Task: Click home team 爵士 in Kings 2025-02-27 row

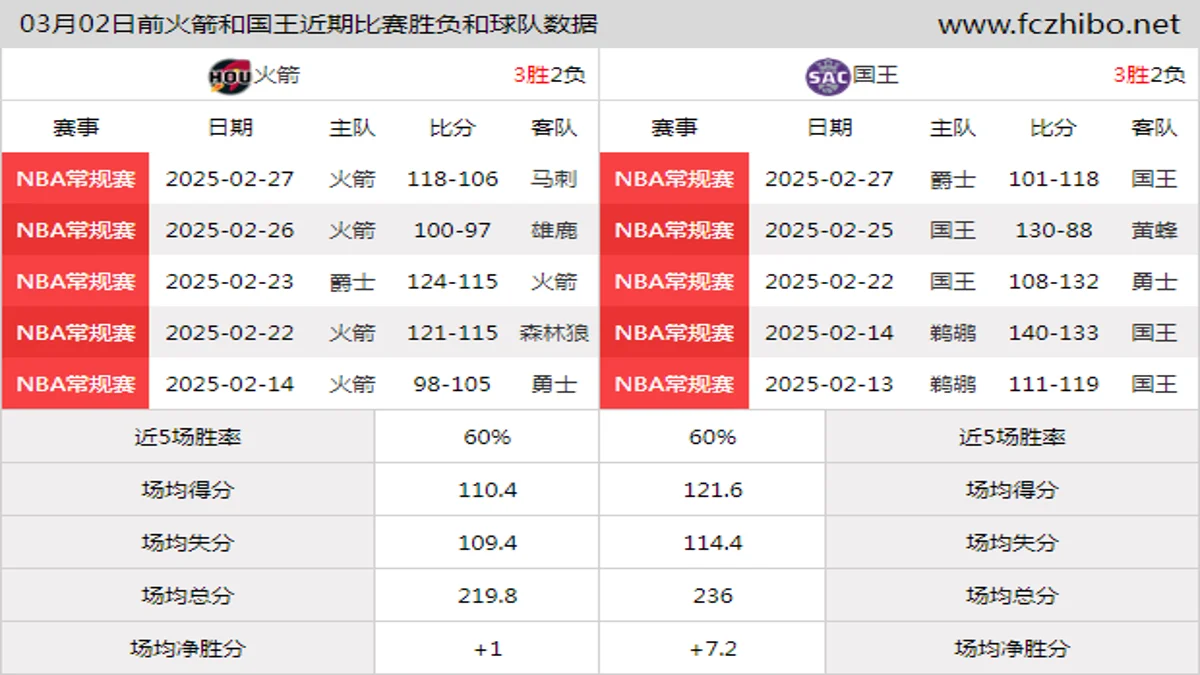Action: click(x=952, y=179)
